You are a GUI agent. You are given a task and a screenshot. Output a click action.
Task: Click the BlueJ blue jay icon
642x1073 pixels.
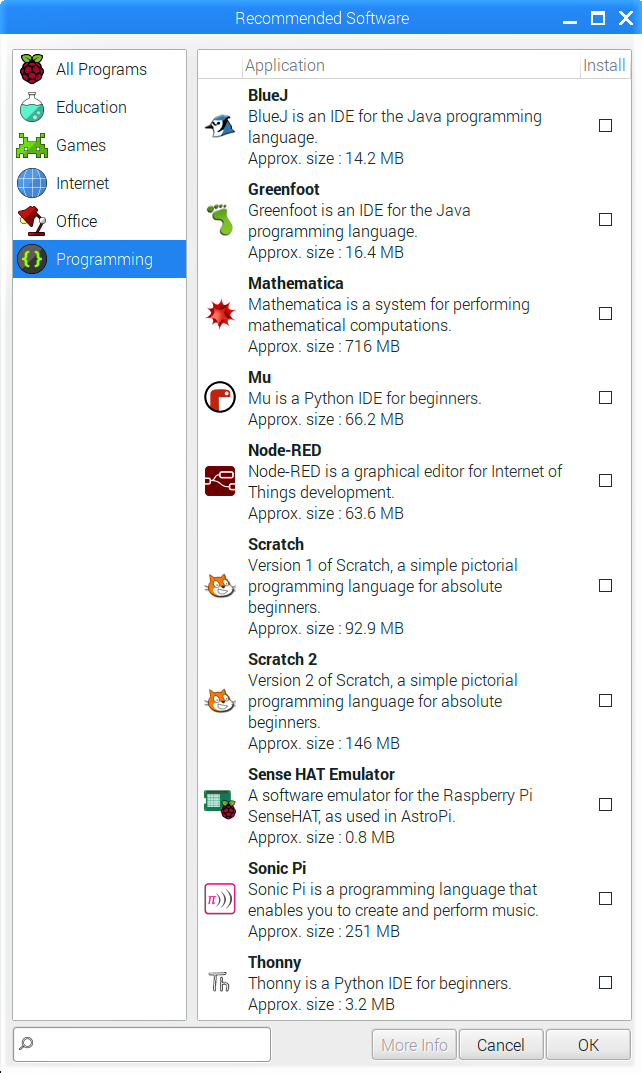[x=219, y=126]
